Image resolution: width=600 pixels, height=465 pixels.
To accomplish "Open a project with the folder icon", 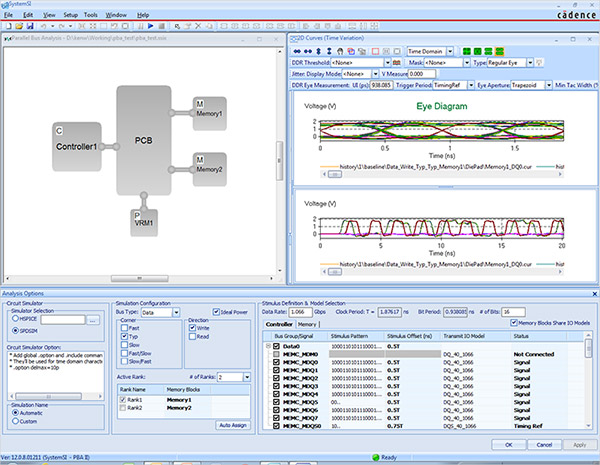I will click(19, 26).
